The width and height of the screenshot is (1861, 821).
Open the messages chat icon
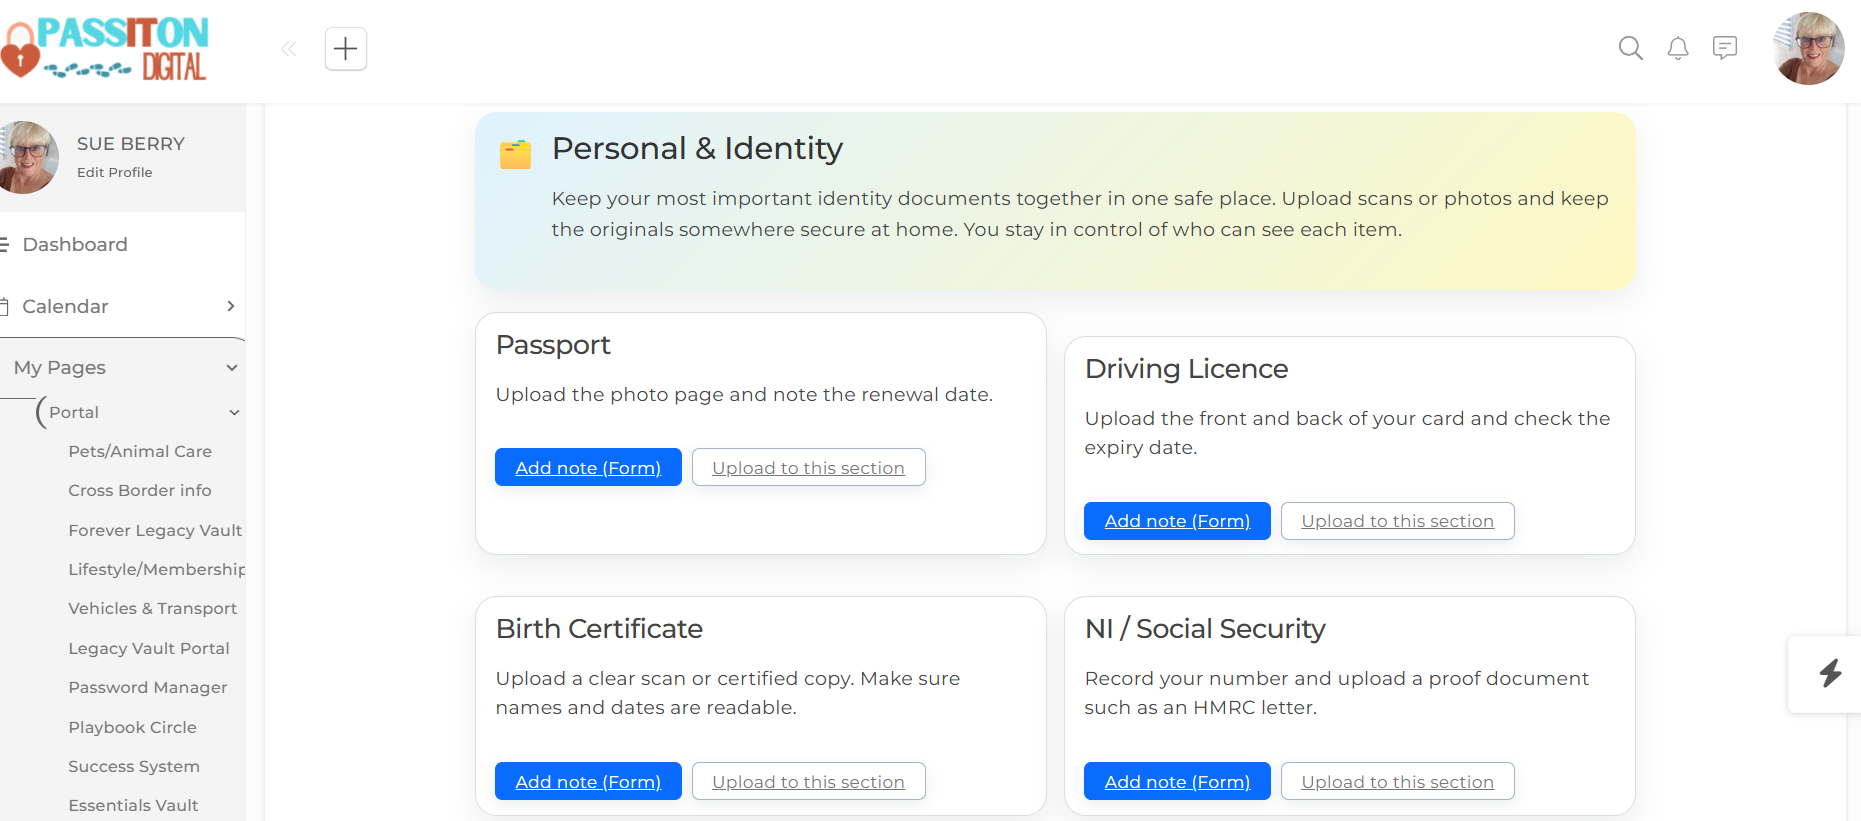1725,48
